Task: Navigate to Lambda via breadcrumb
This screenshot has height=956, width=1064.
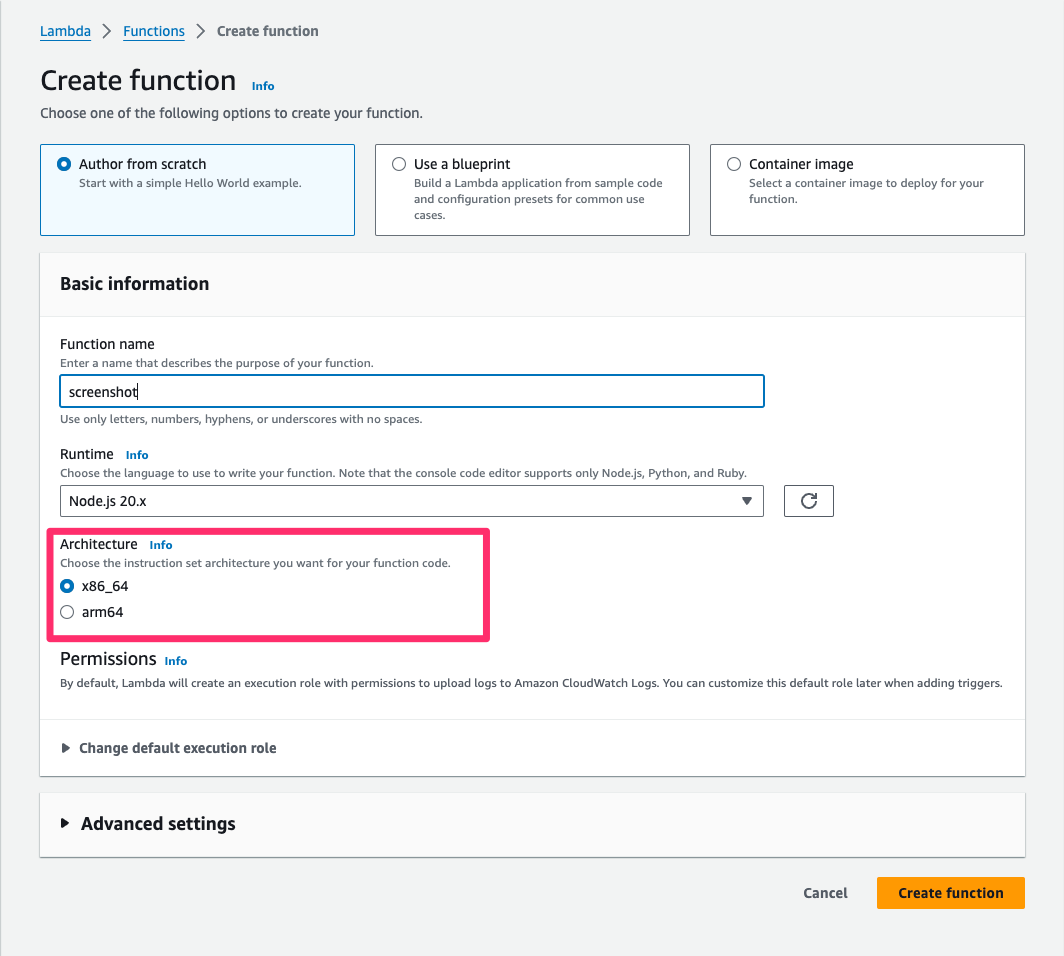Action: click(65, 31)
